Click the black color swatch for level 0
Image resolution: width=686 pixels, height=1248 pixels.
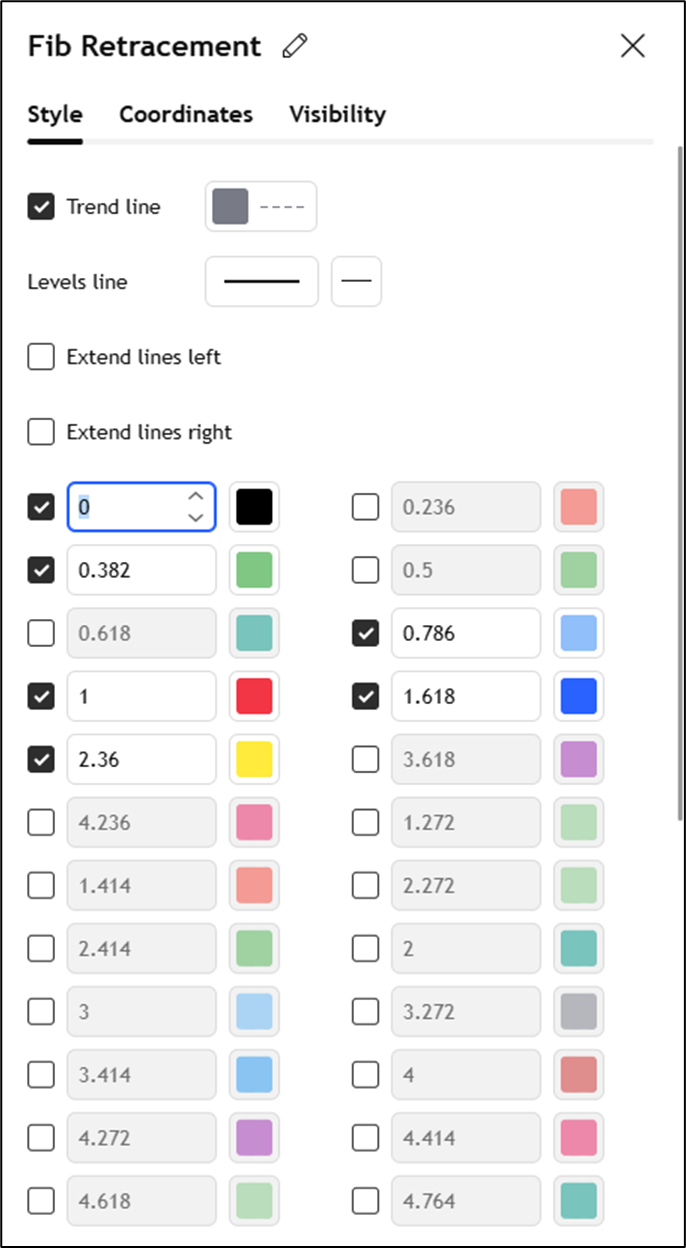[254, 508]
